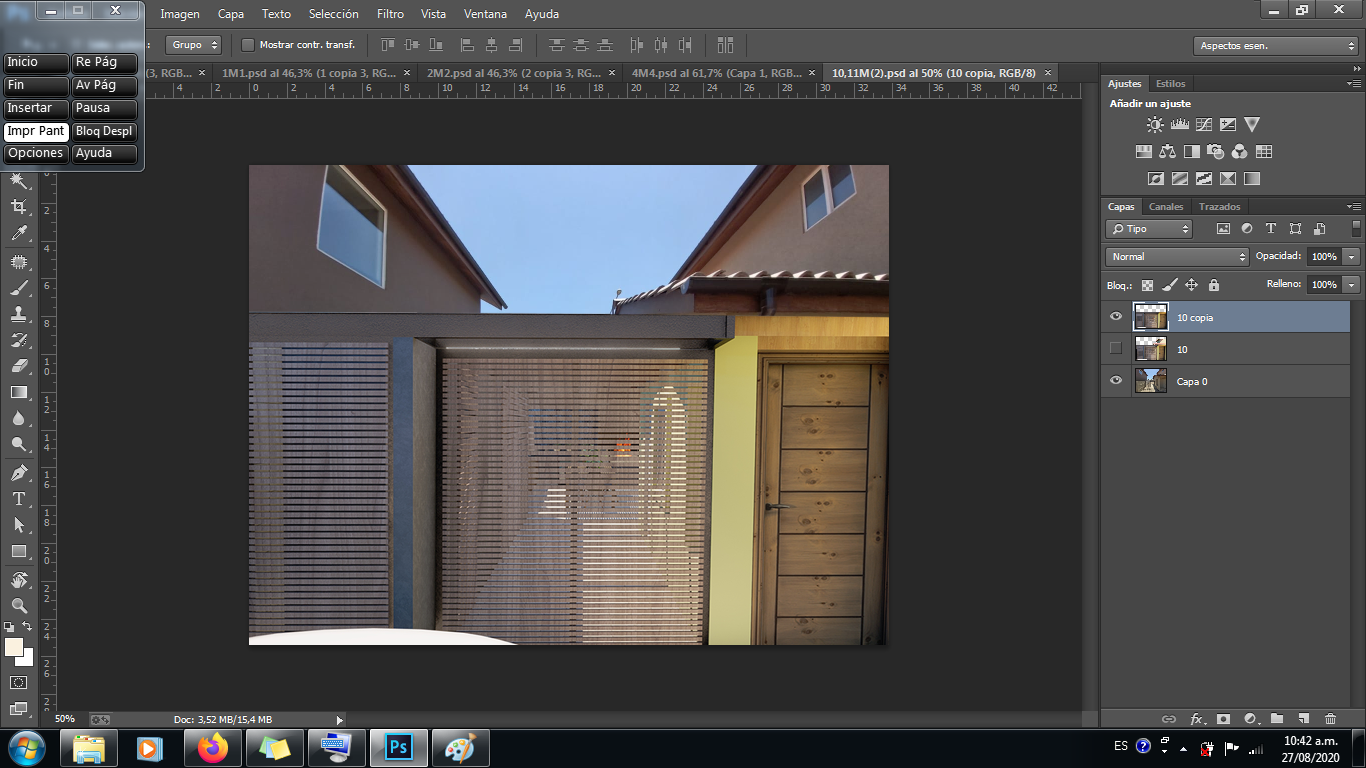Image resolution: width=1366 pixels, height=768 pixels.
Task: Select the Gradient tool
Action: point(19,392)
